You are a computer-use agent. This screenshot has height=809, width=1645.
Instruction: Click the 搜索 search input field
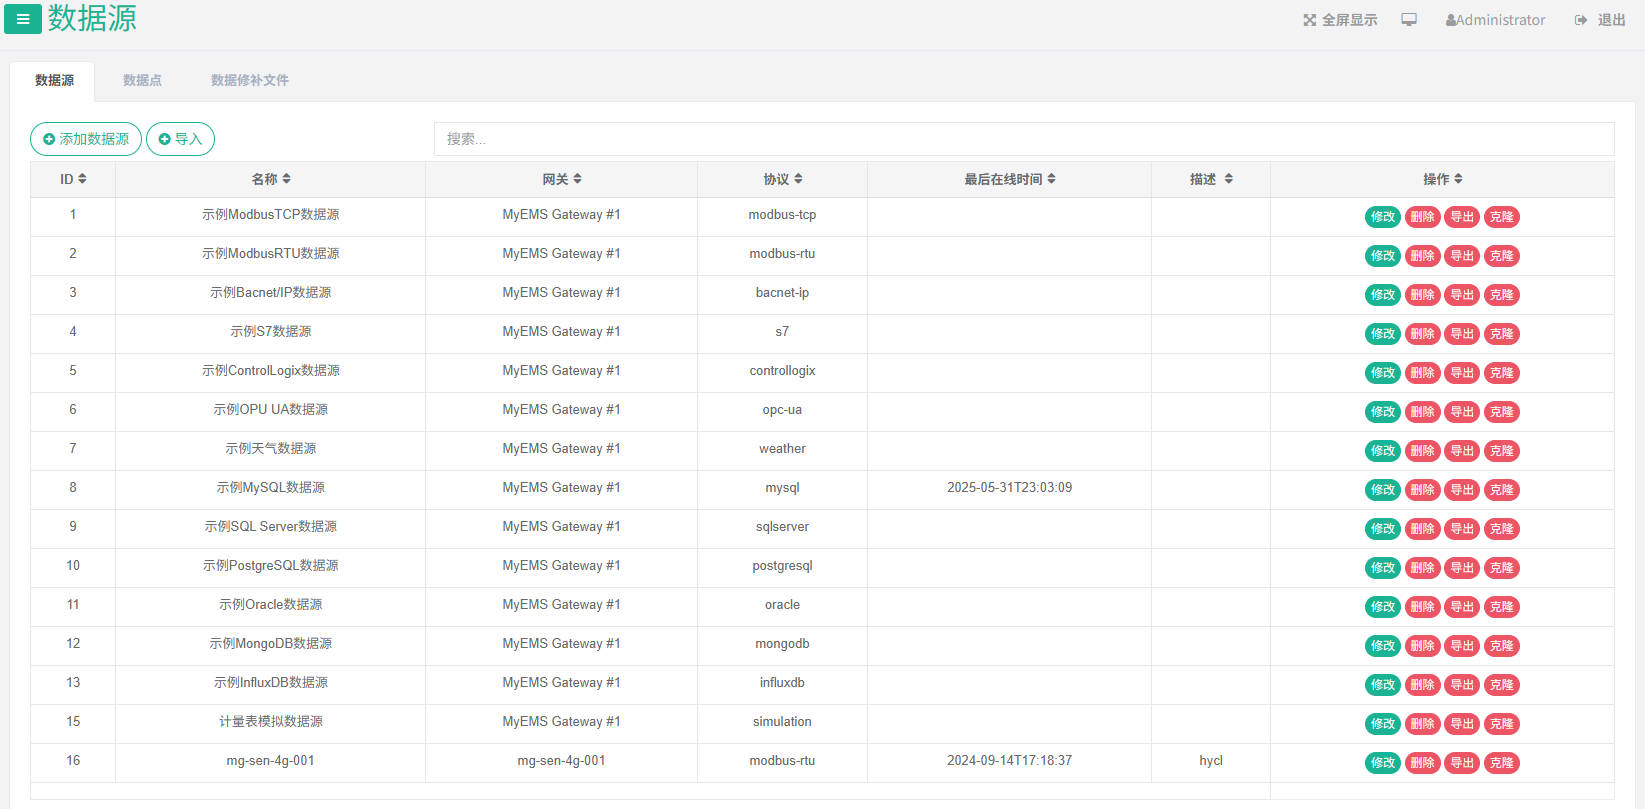tap(1023, 139)
